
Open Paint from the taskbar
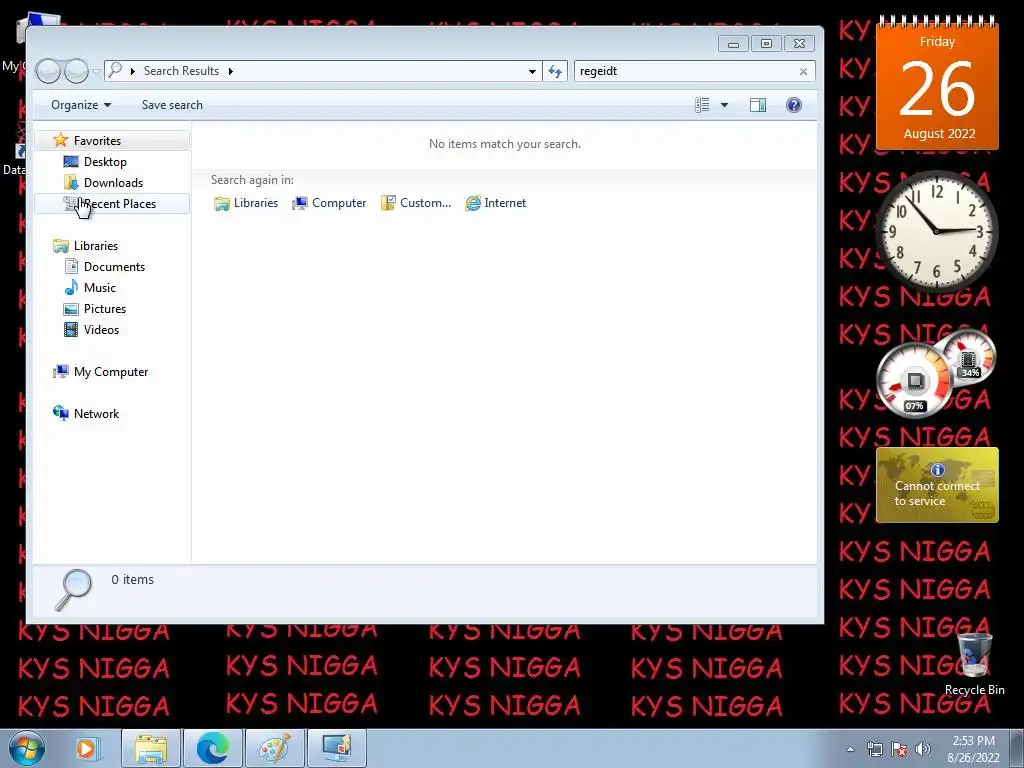(x=275, y=748)
